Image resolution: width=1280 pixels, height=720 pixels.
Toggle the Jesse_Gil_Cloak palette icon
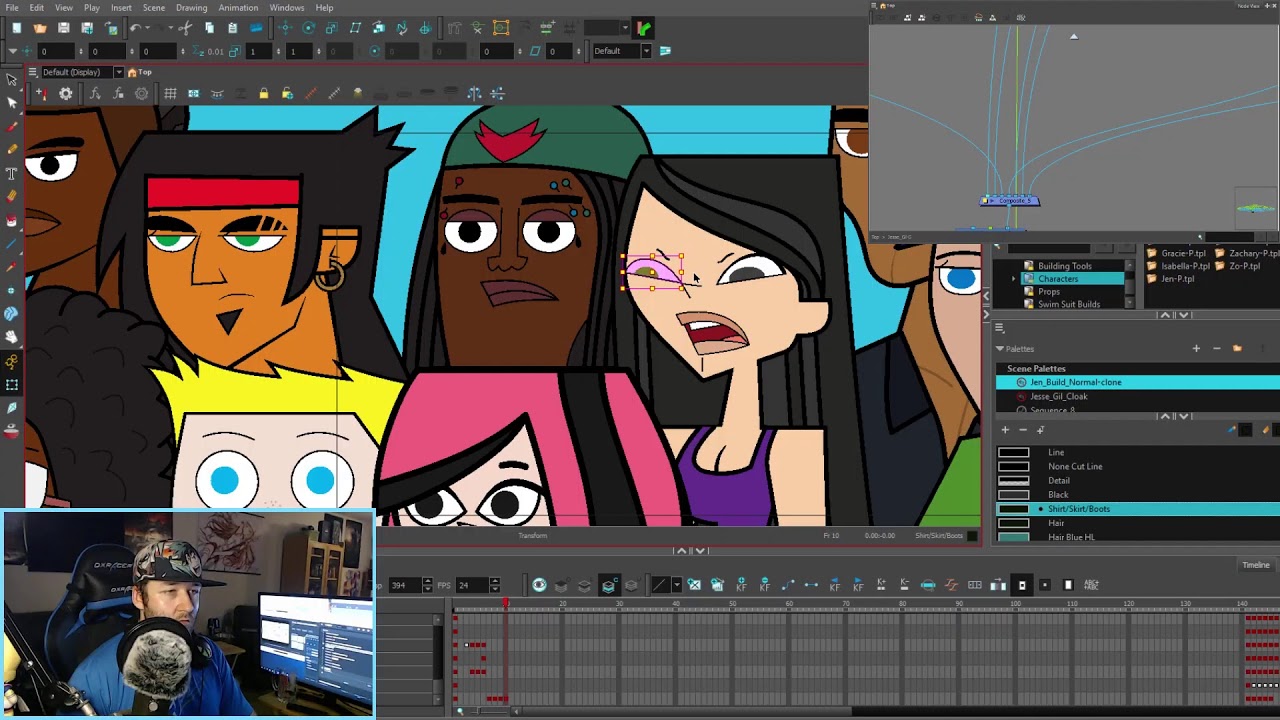pyautogui.click(x=1020, y=396)
